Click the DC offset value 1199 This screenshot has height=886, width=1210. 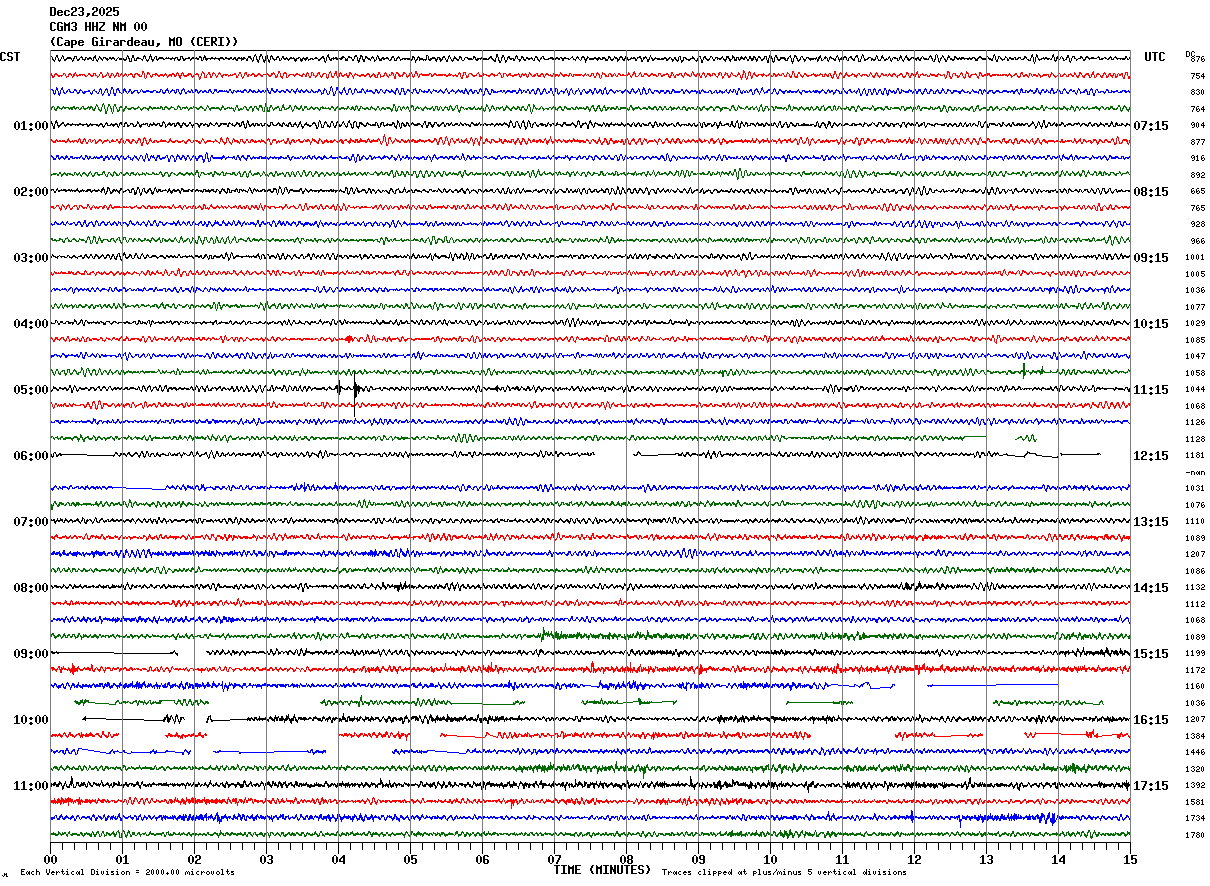pos(1195,653)
